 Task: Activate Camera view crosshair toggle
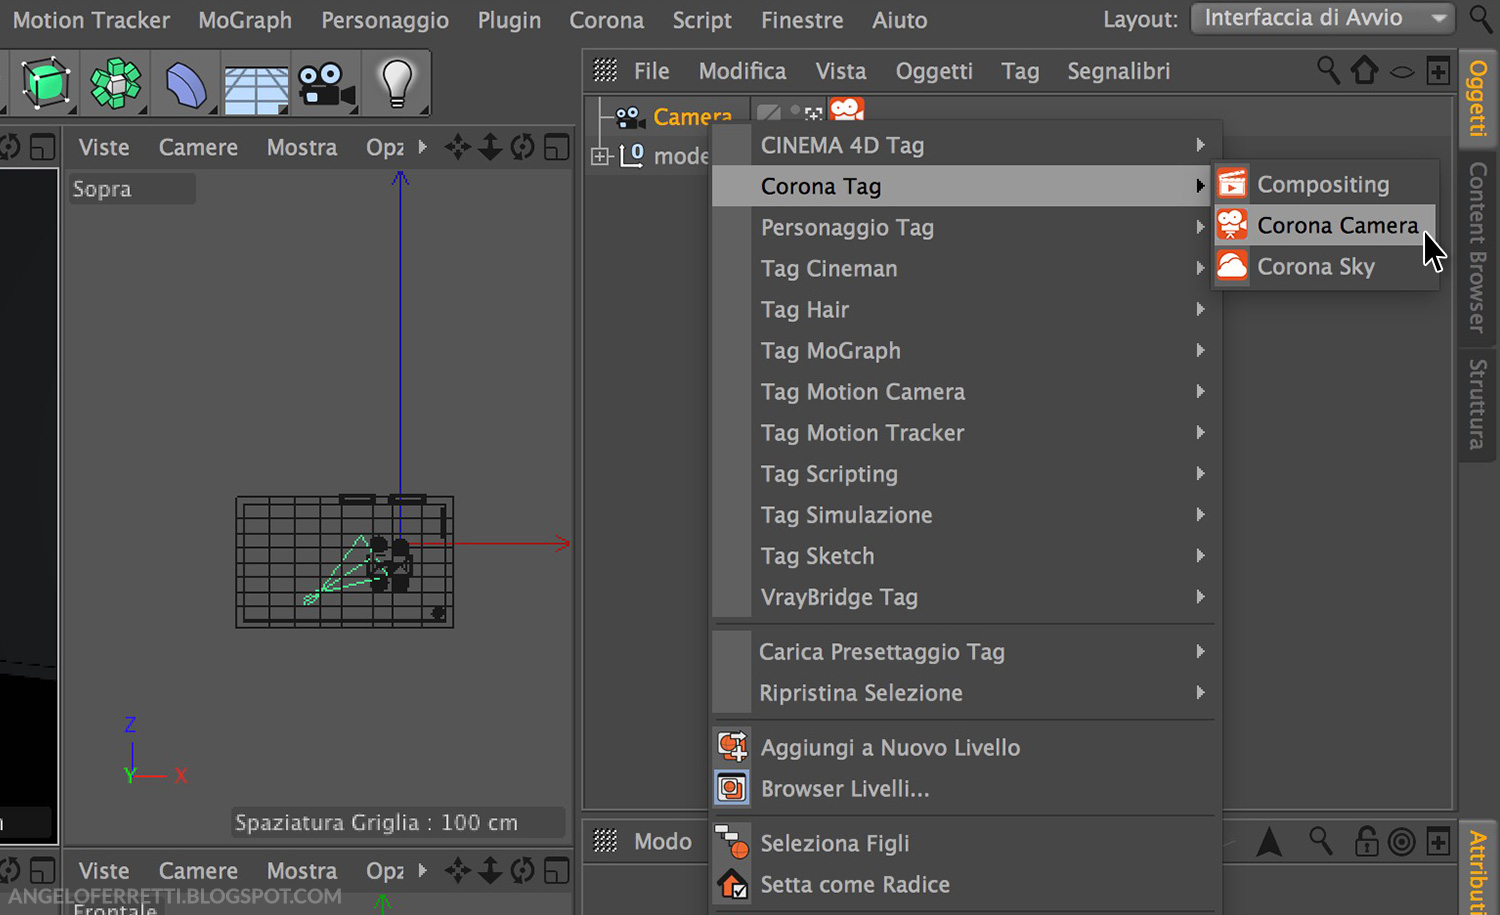(813, 114)
